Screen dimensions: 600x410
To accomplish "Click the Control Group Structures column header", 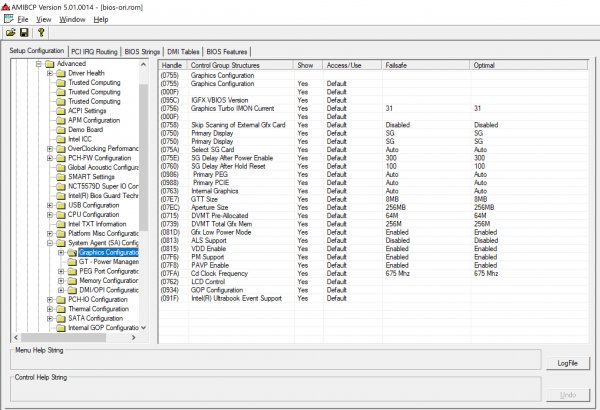I will click(x=241, y=65).
